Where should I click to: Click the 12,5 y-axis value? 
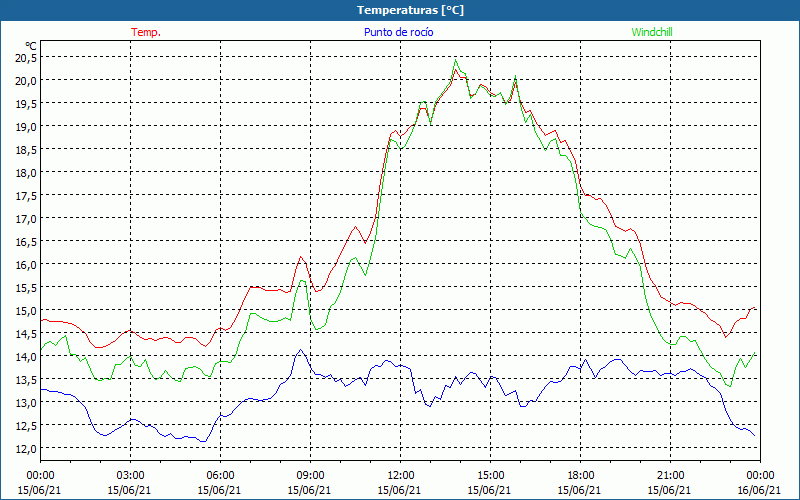pyautogui.click(x=26, y=426)
